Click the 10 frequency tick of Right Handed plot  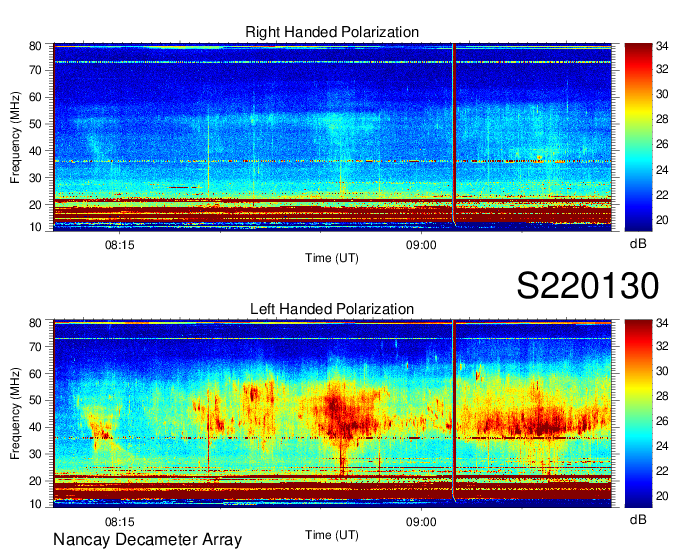coord(35,227)
